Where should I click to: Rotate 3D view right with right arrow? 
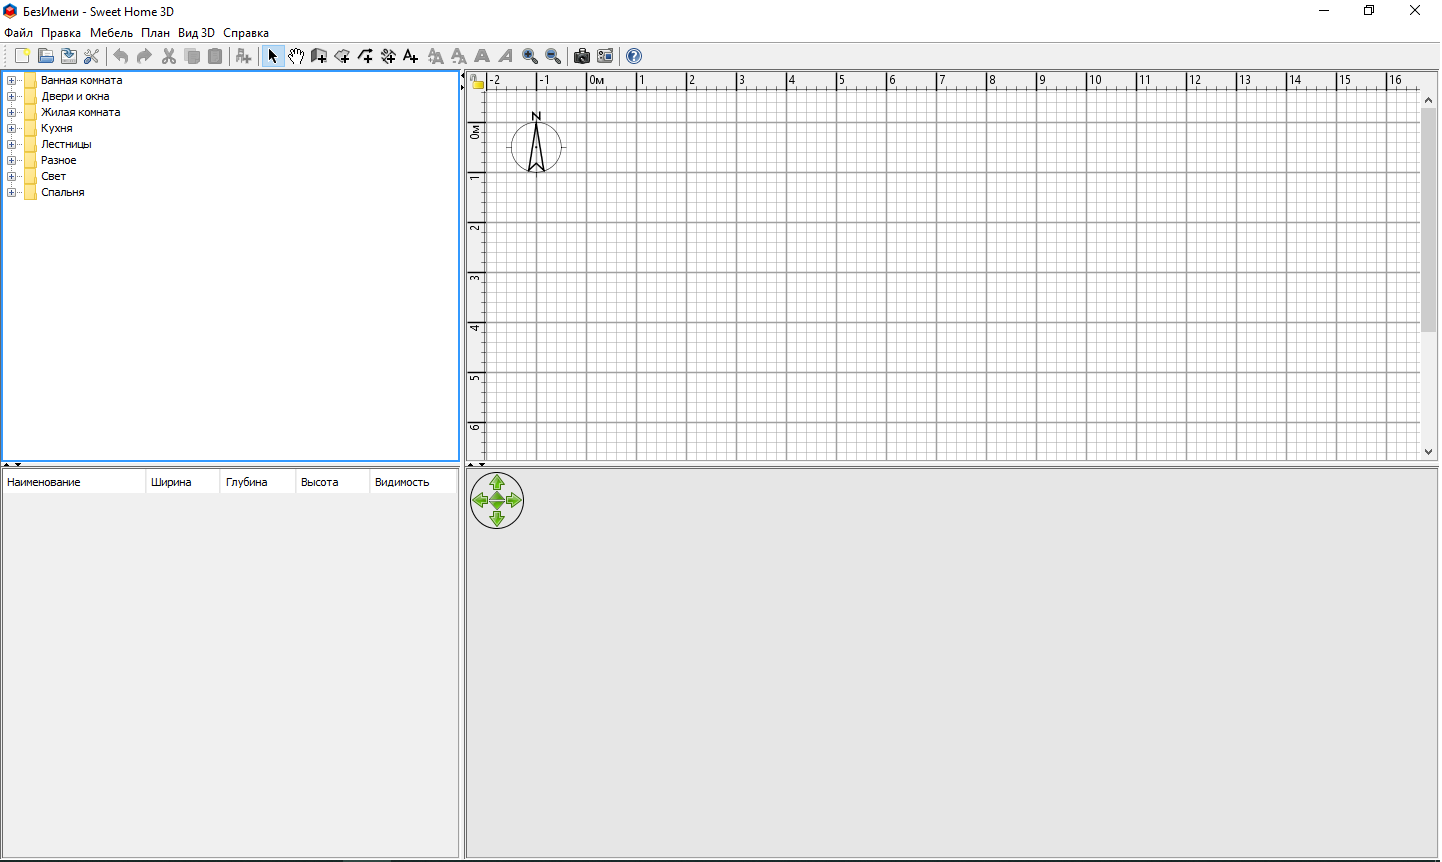point(515,500)
